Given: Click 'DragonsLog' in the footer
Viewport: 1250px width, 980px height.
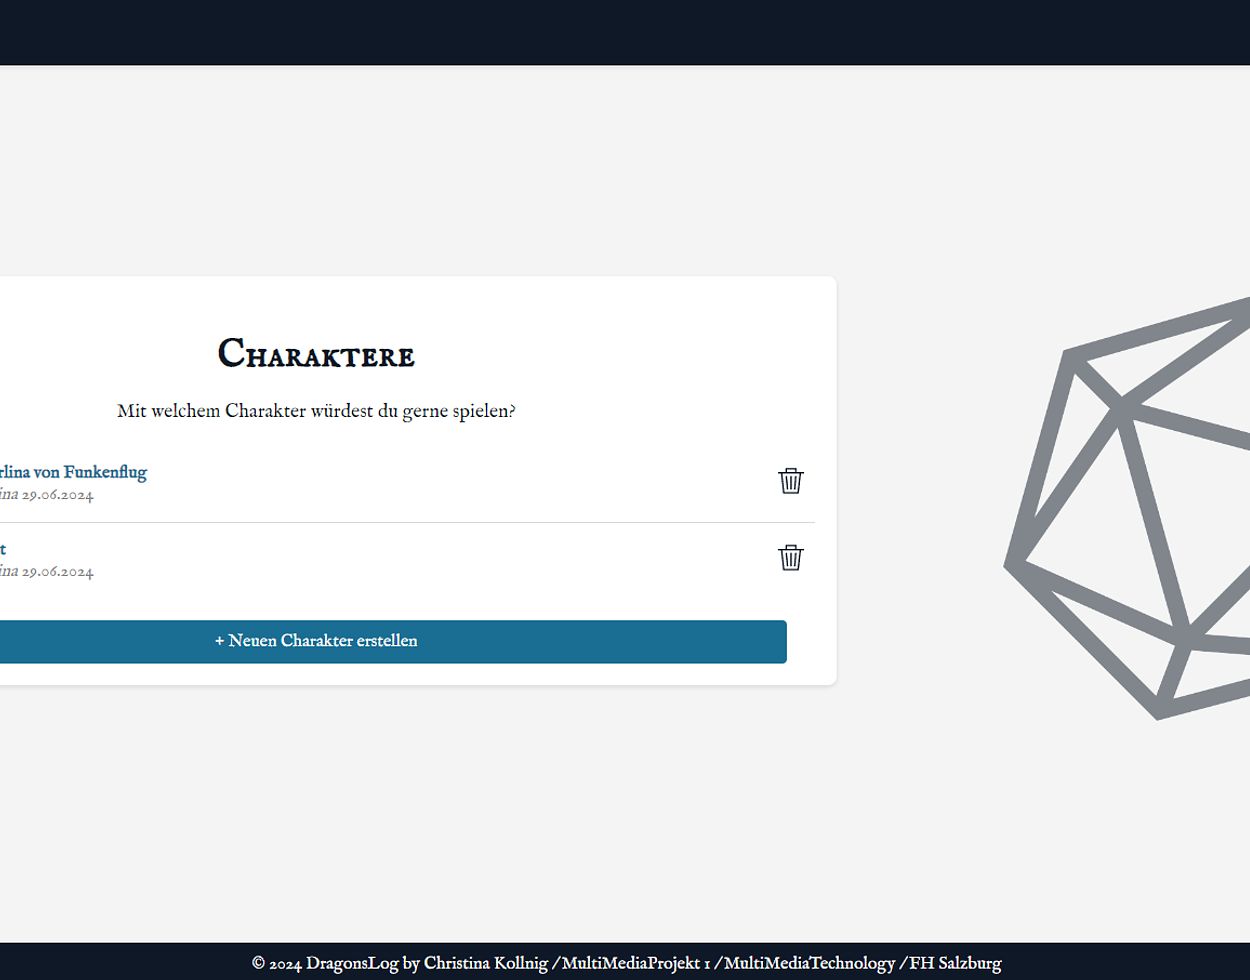Looking at the screenshot, I should [x=352, y=964].
